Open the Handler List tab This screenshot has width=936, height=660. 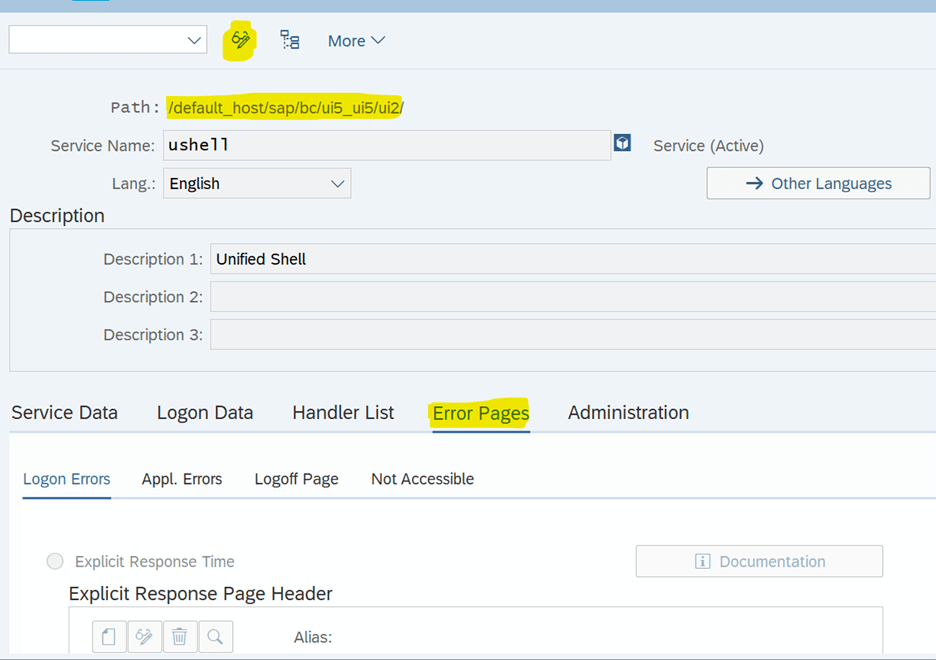[343, 412]
